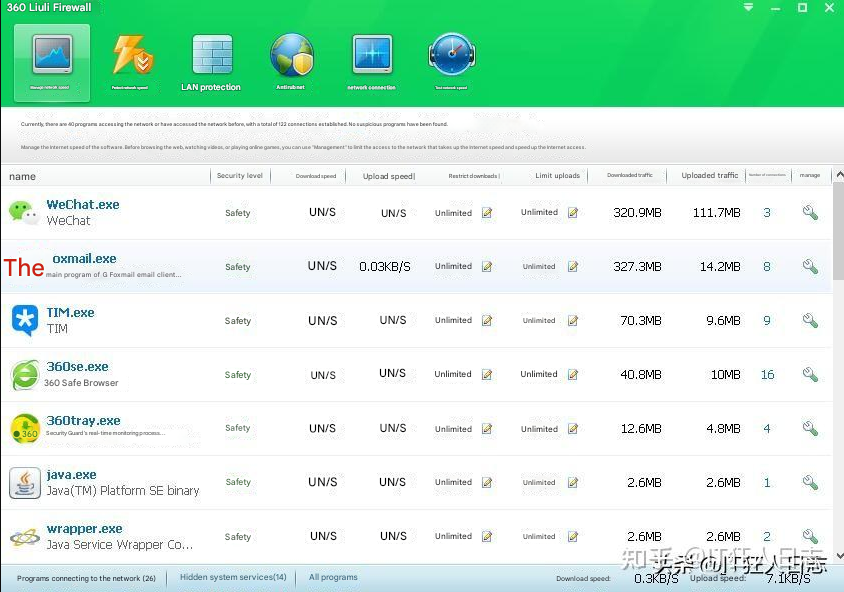This screenshot has height=592, width=844.
Task: Click the 360 Safe Browser icon
Action: click(x=25, y=375)
